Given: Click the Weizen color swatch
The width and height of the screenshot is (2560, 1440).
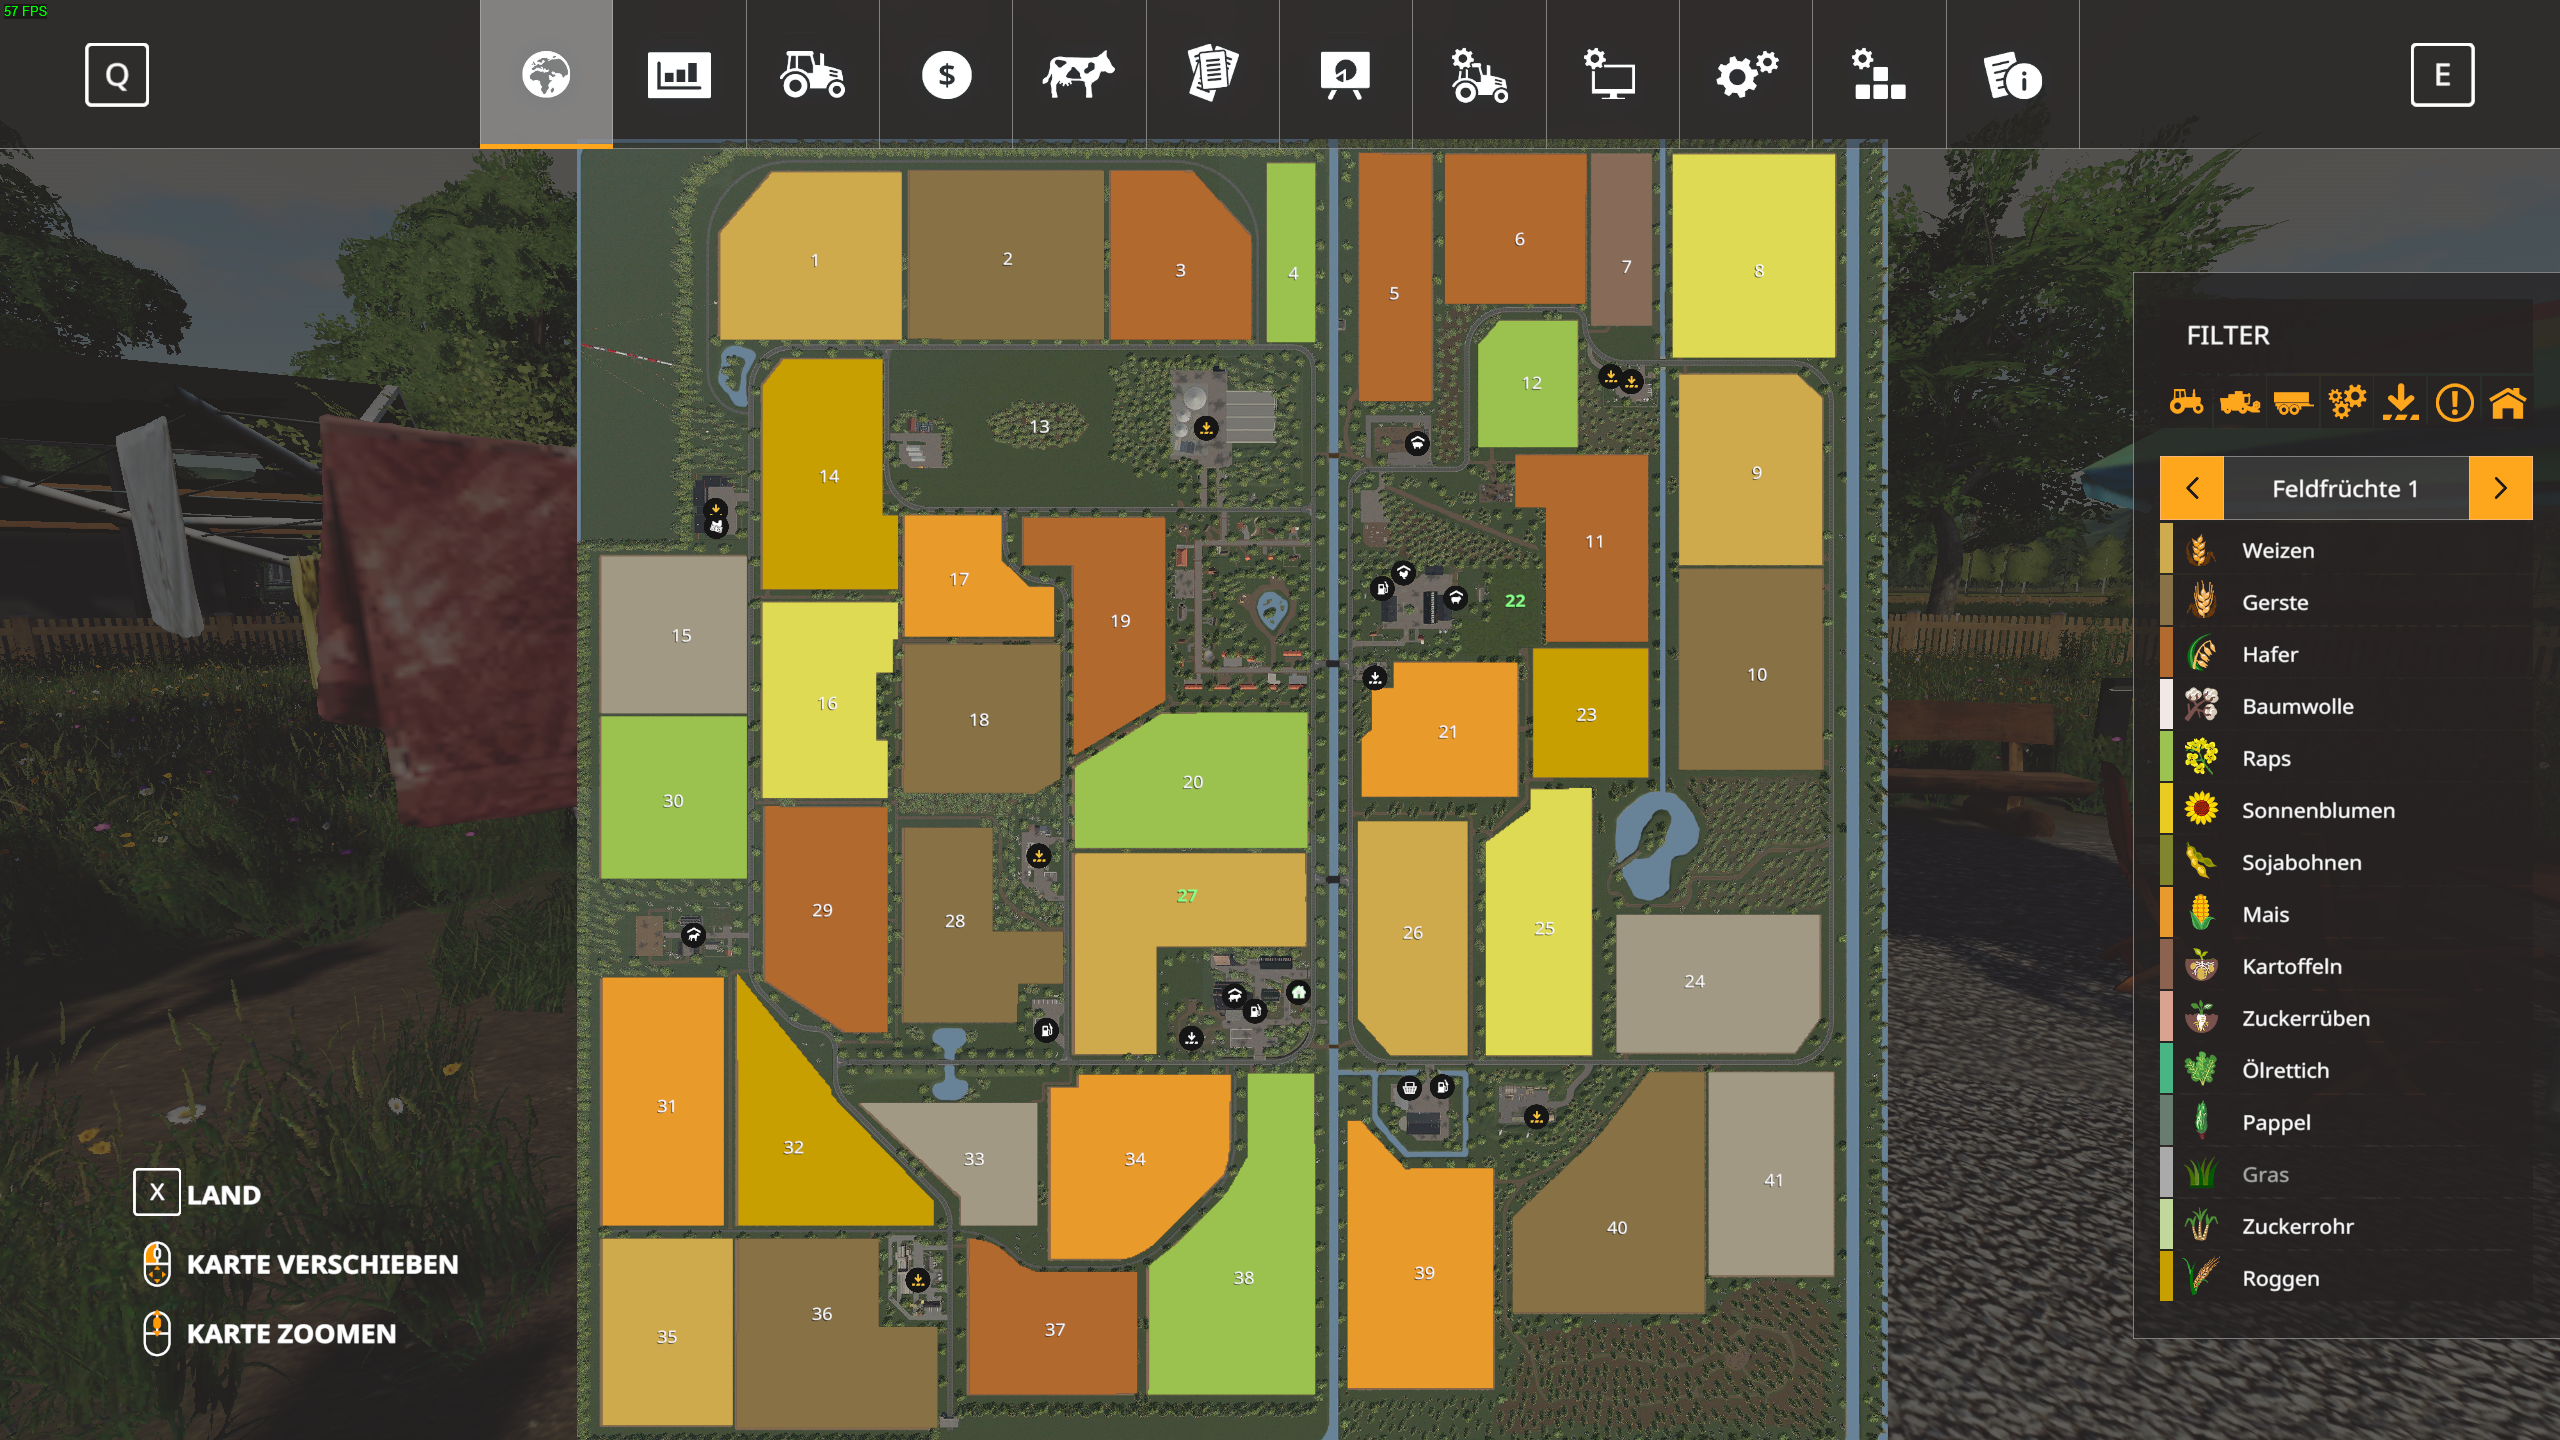Looking at the screenshot, I should coord(2166,550).
